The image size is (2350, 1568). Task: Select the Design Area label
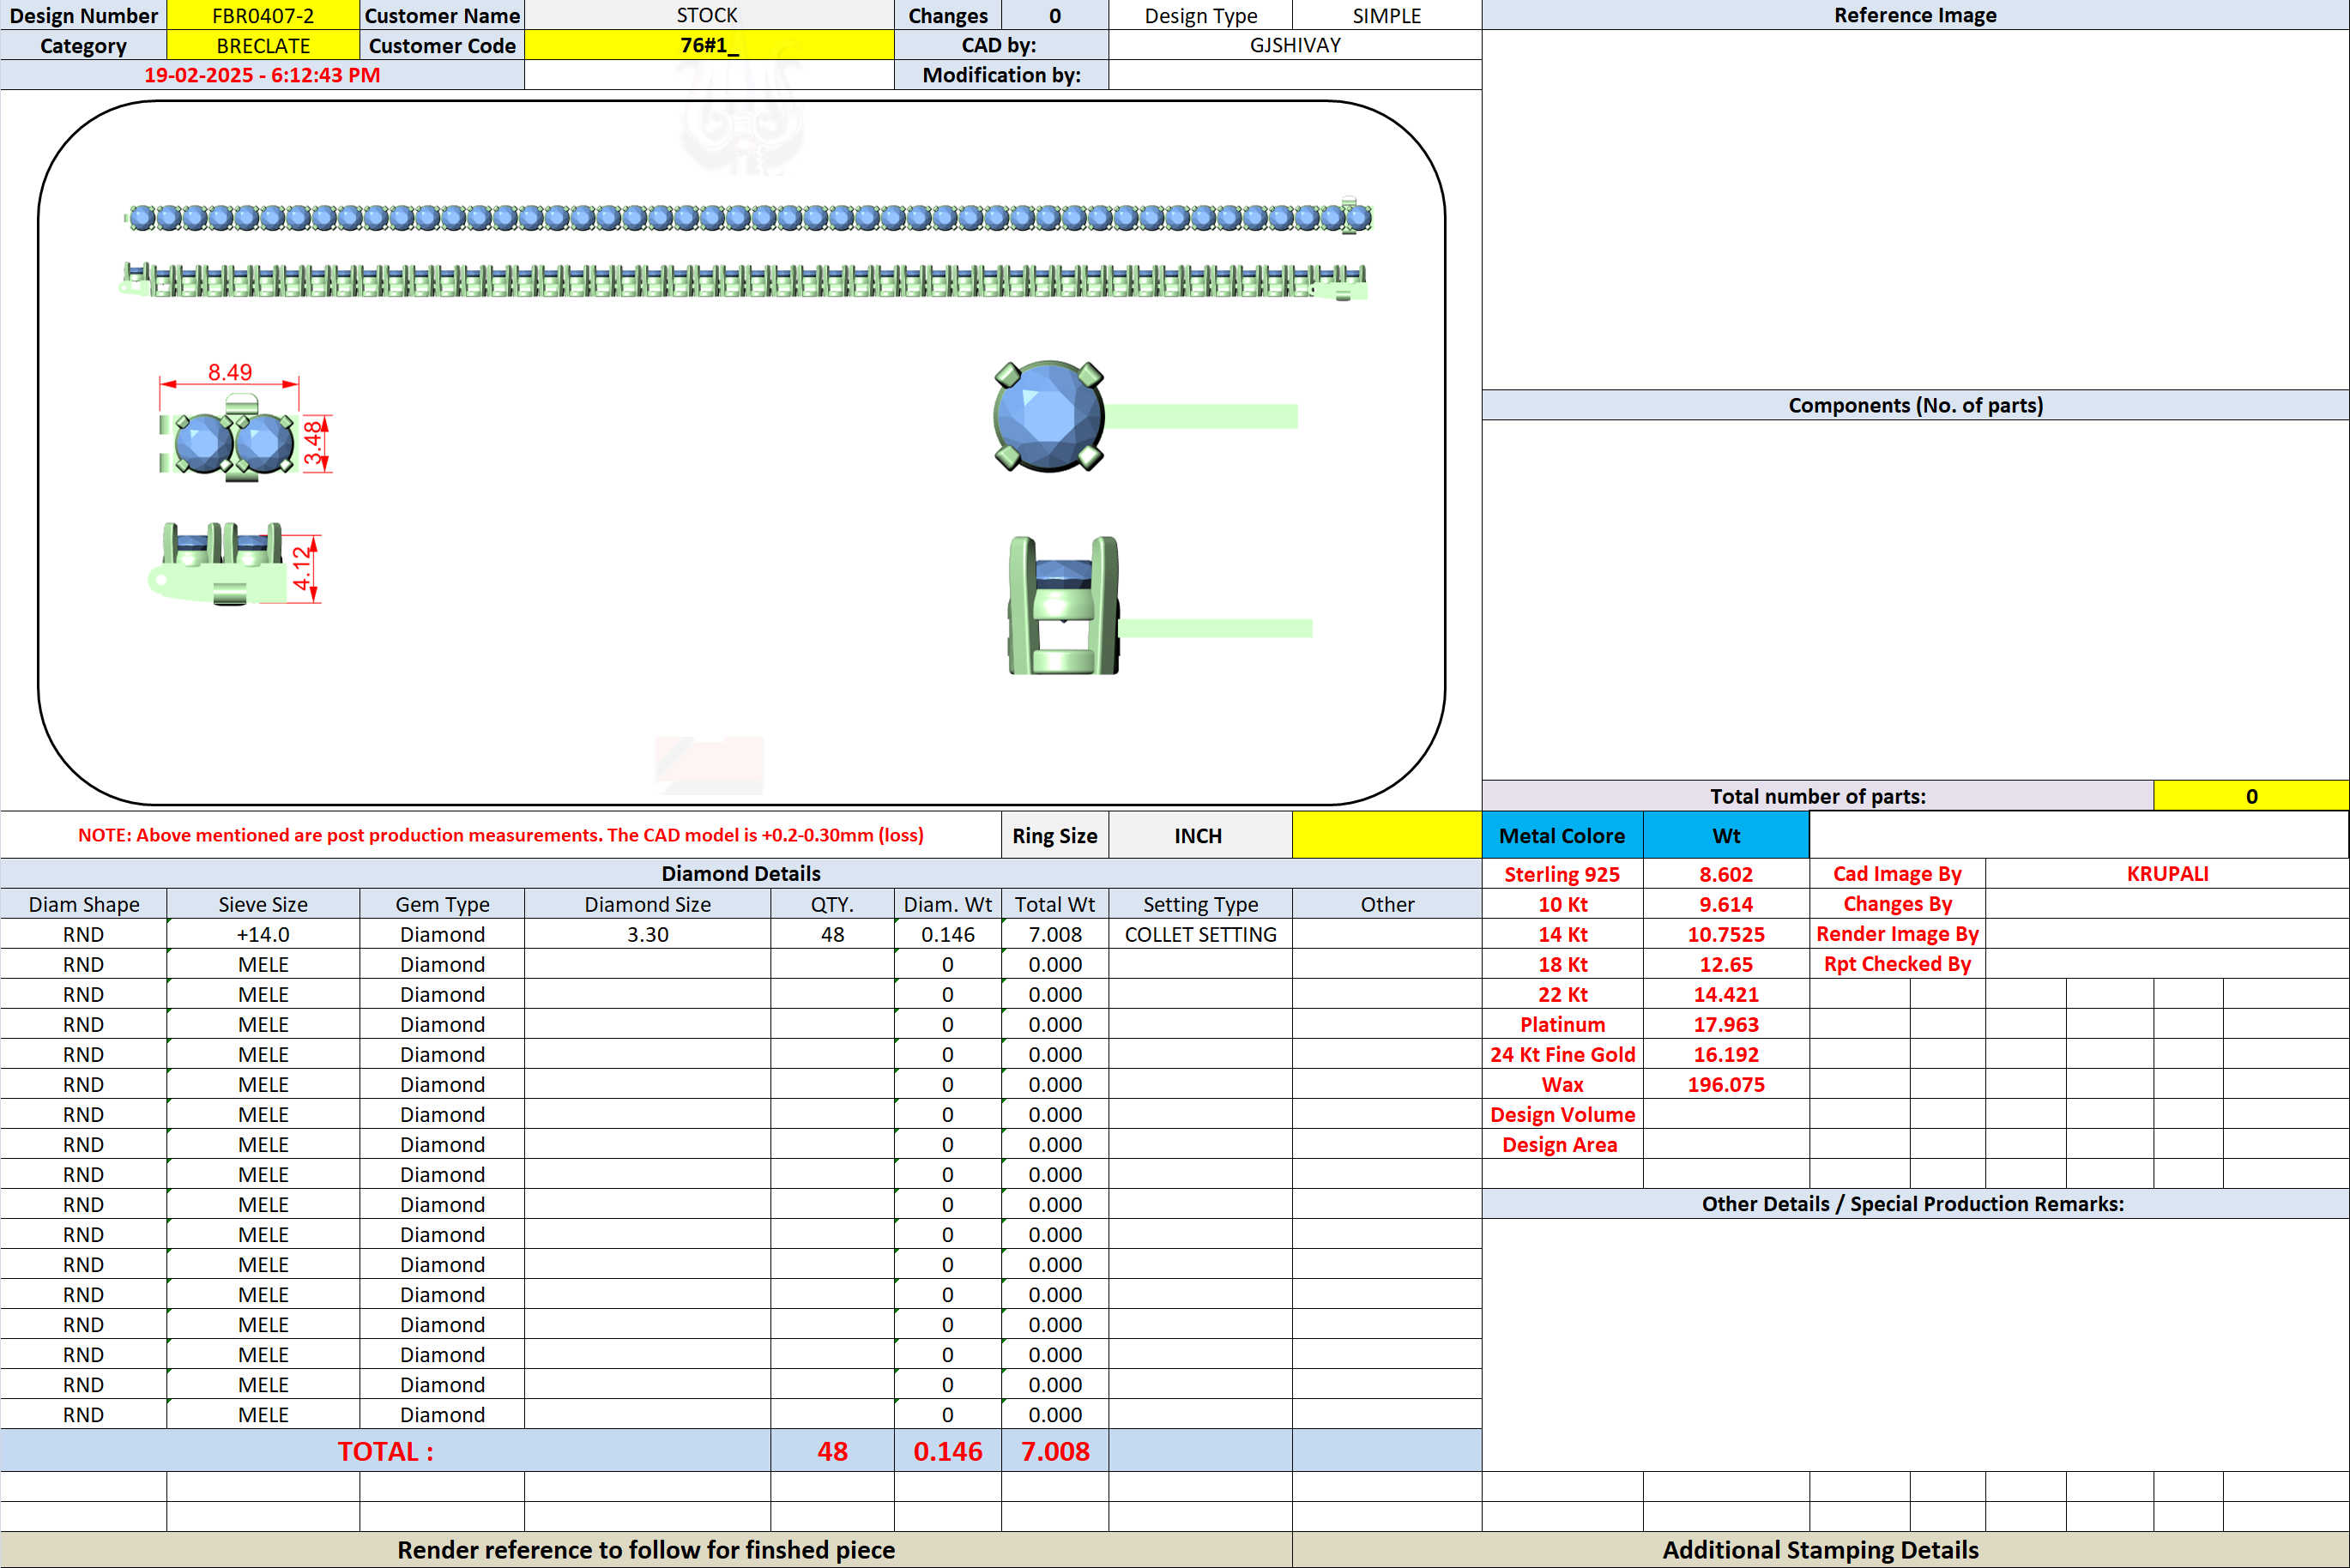pyautogui.click(x=1562, y=1144)
